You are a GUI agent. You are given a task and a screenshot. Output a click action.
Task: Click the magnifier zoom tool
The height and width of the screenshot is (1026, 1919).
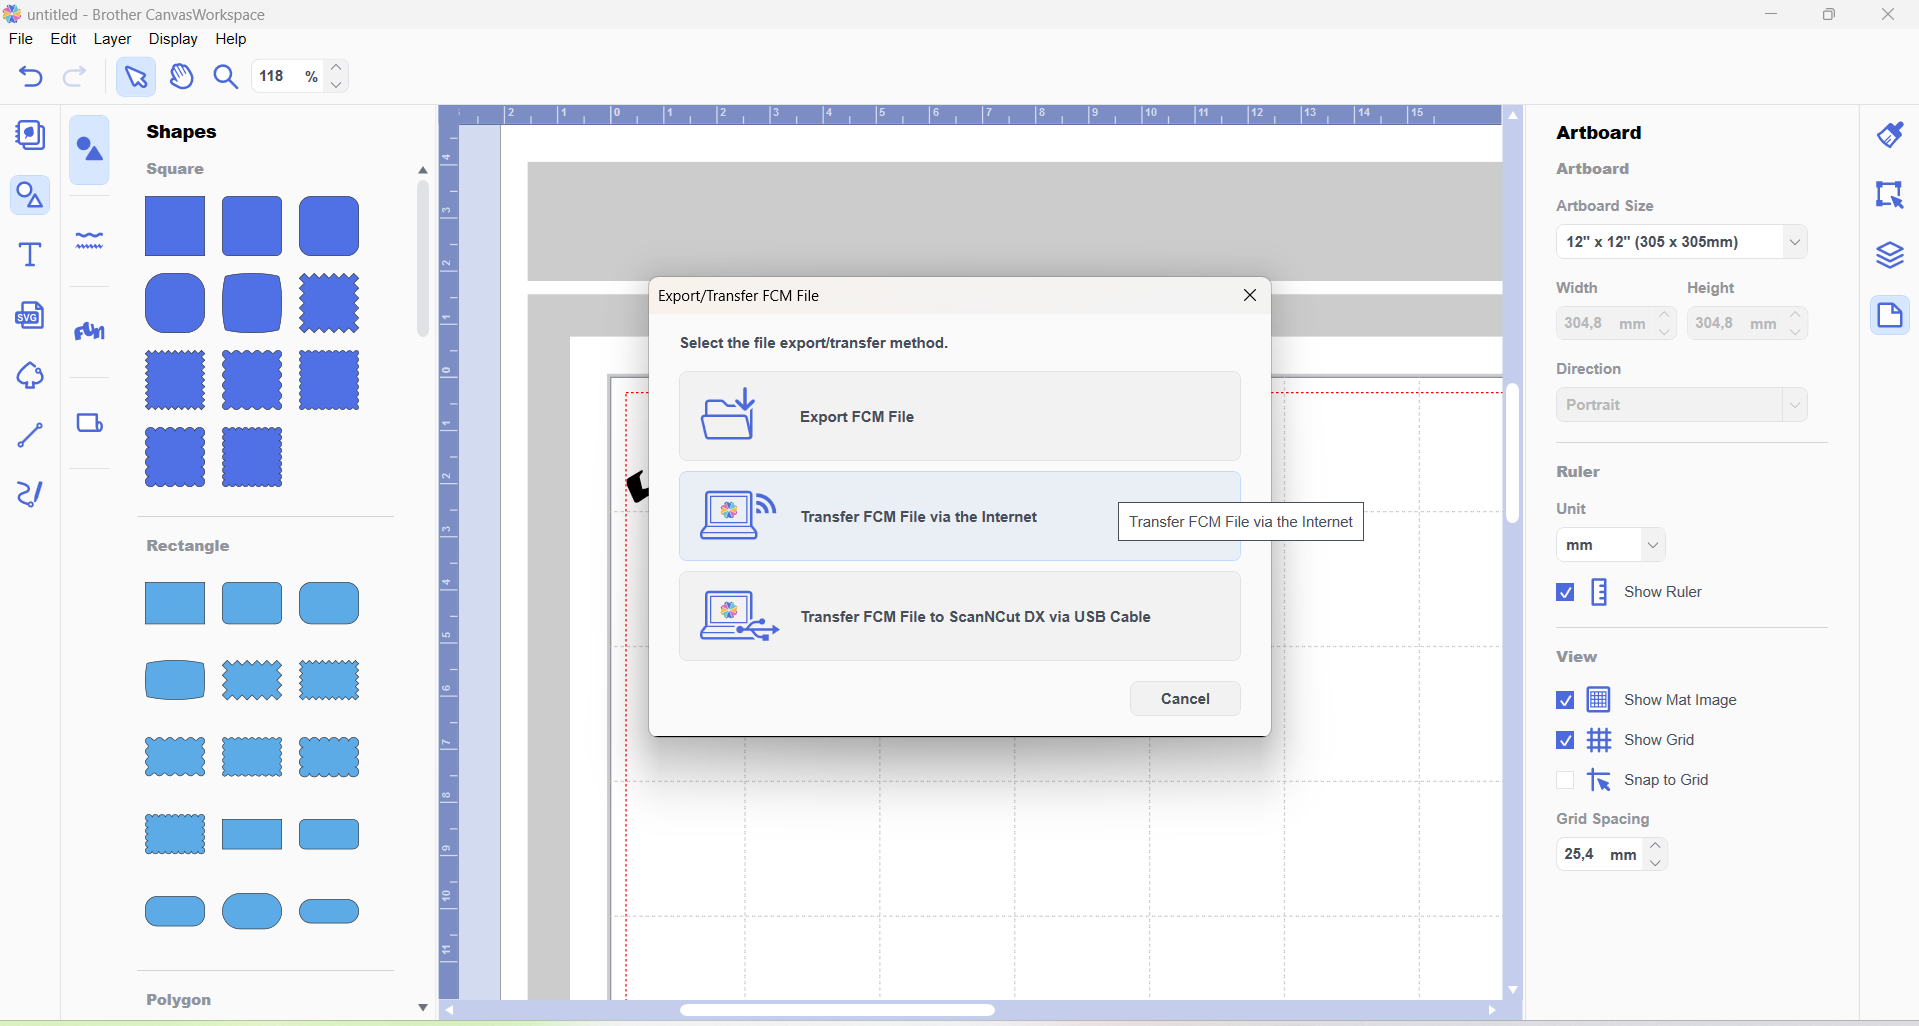226,77
